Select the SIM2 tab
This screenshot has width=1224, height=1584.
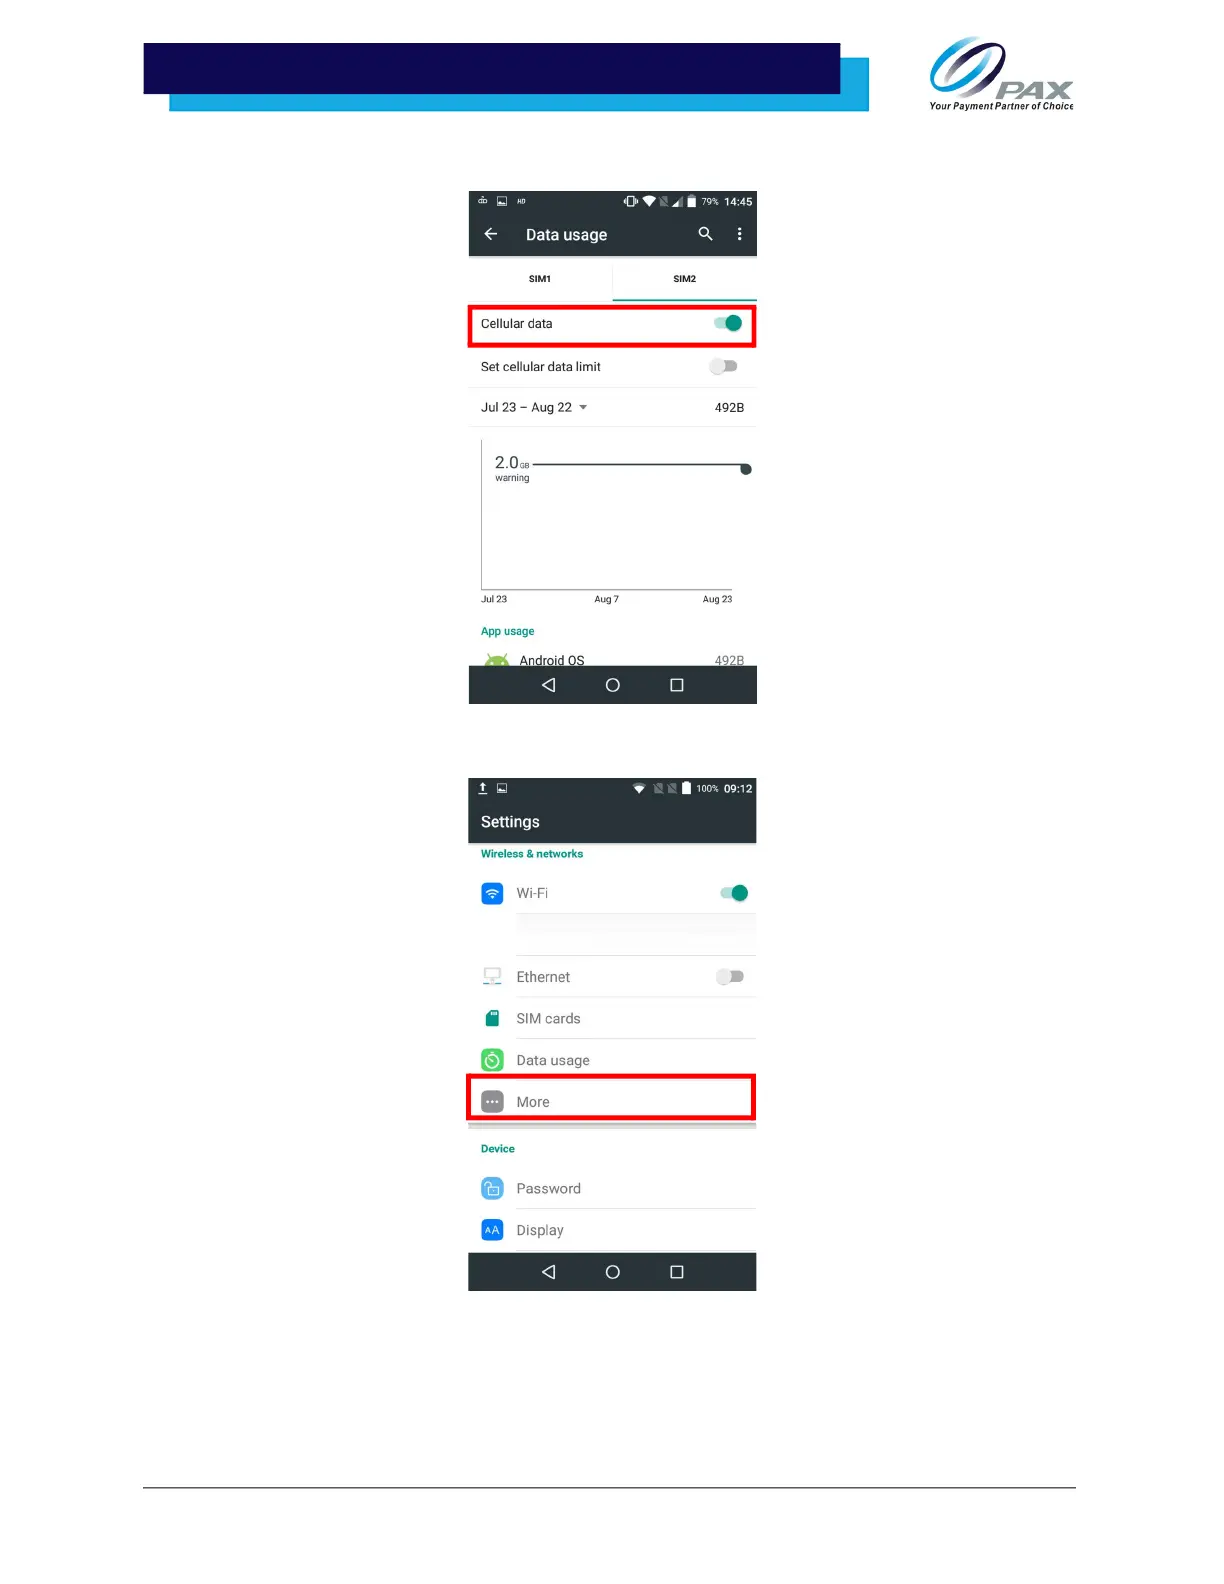[685, 279]
